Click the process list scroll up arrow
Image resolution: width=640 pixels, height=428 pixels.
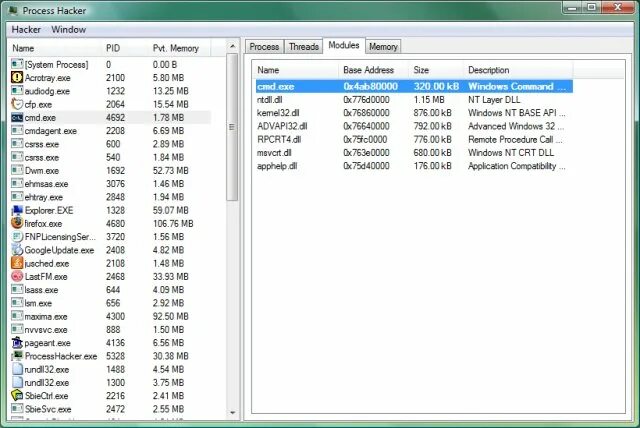(x=232, y=46)
